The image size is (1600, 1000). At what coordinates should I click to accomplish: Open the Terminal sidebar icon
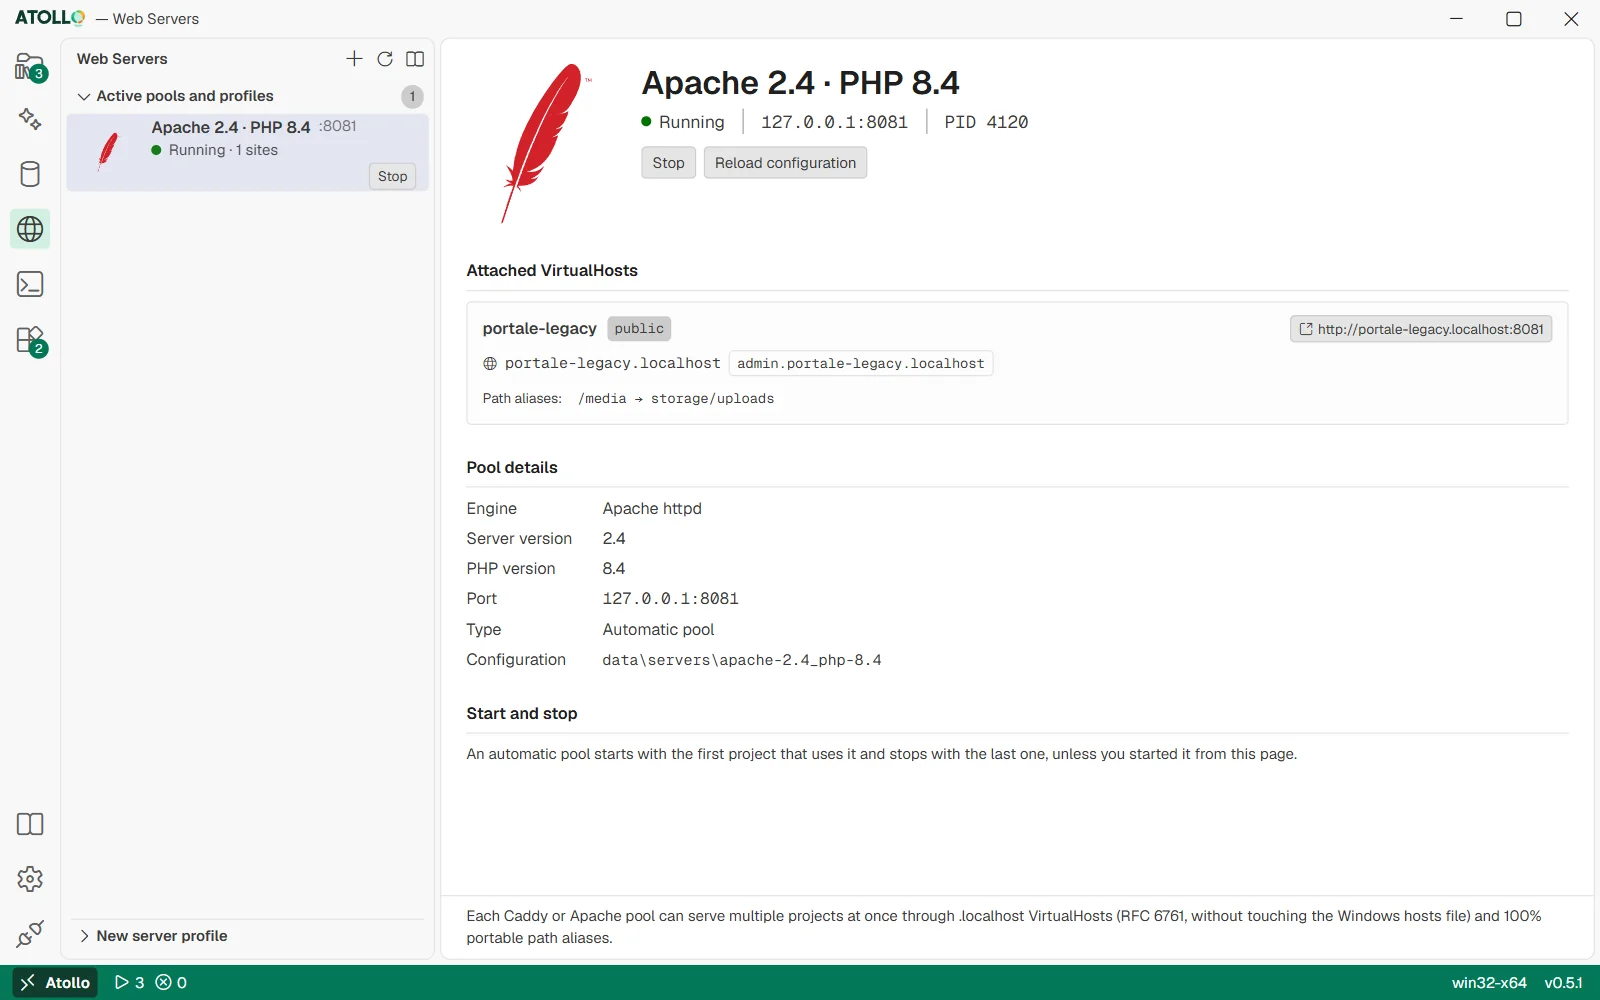click(30, 284)
